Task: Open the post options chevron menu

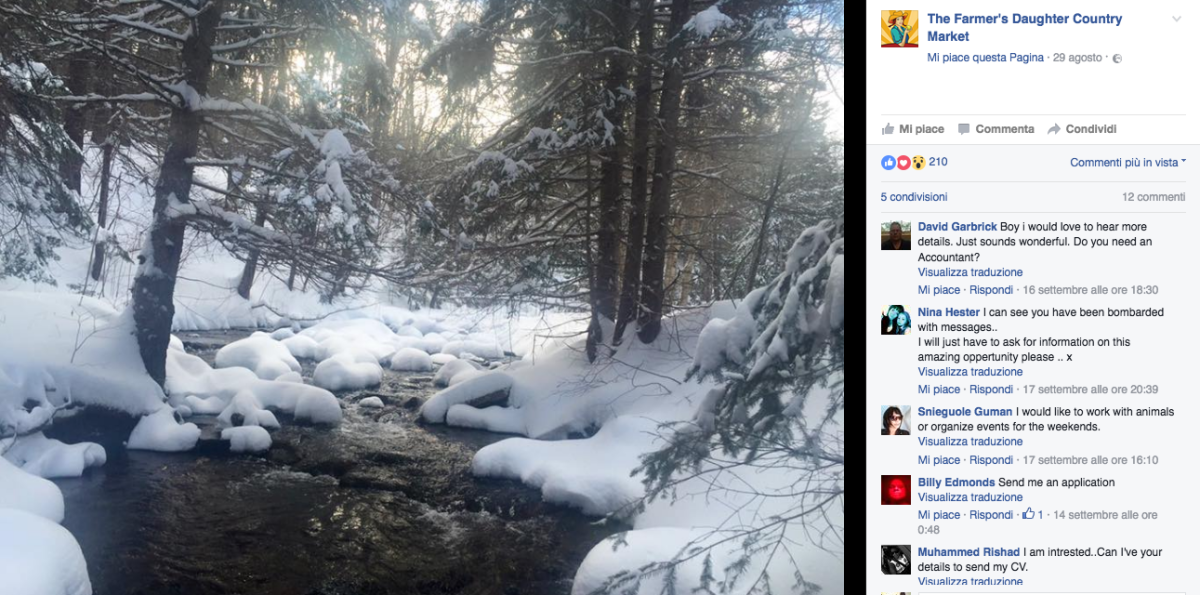Action: tap(1176, 18)
